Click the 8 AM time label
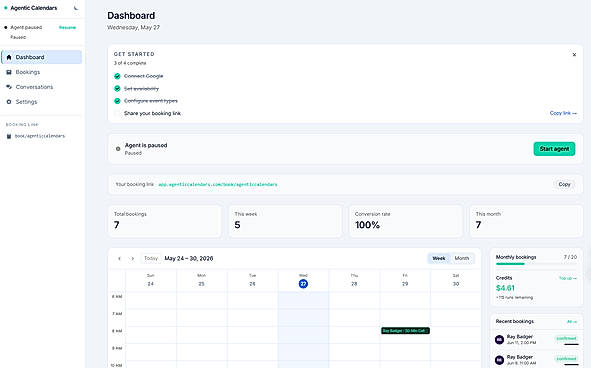 click(x=117, y=331)
